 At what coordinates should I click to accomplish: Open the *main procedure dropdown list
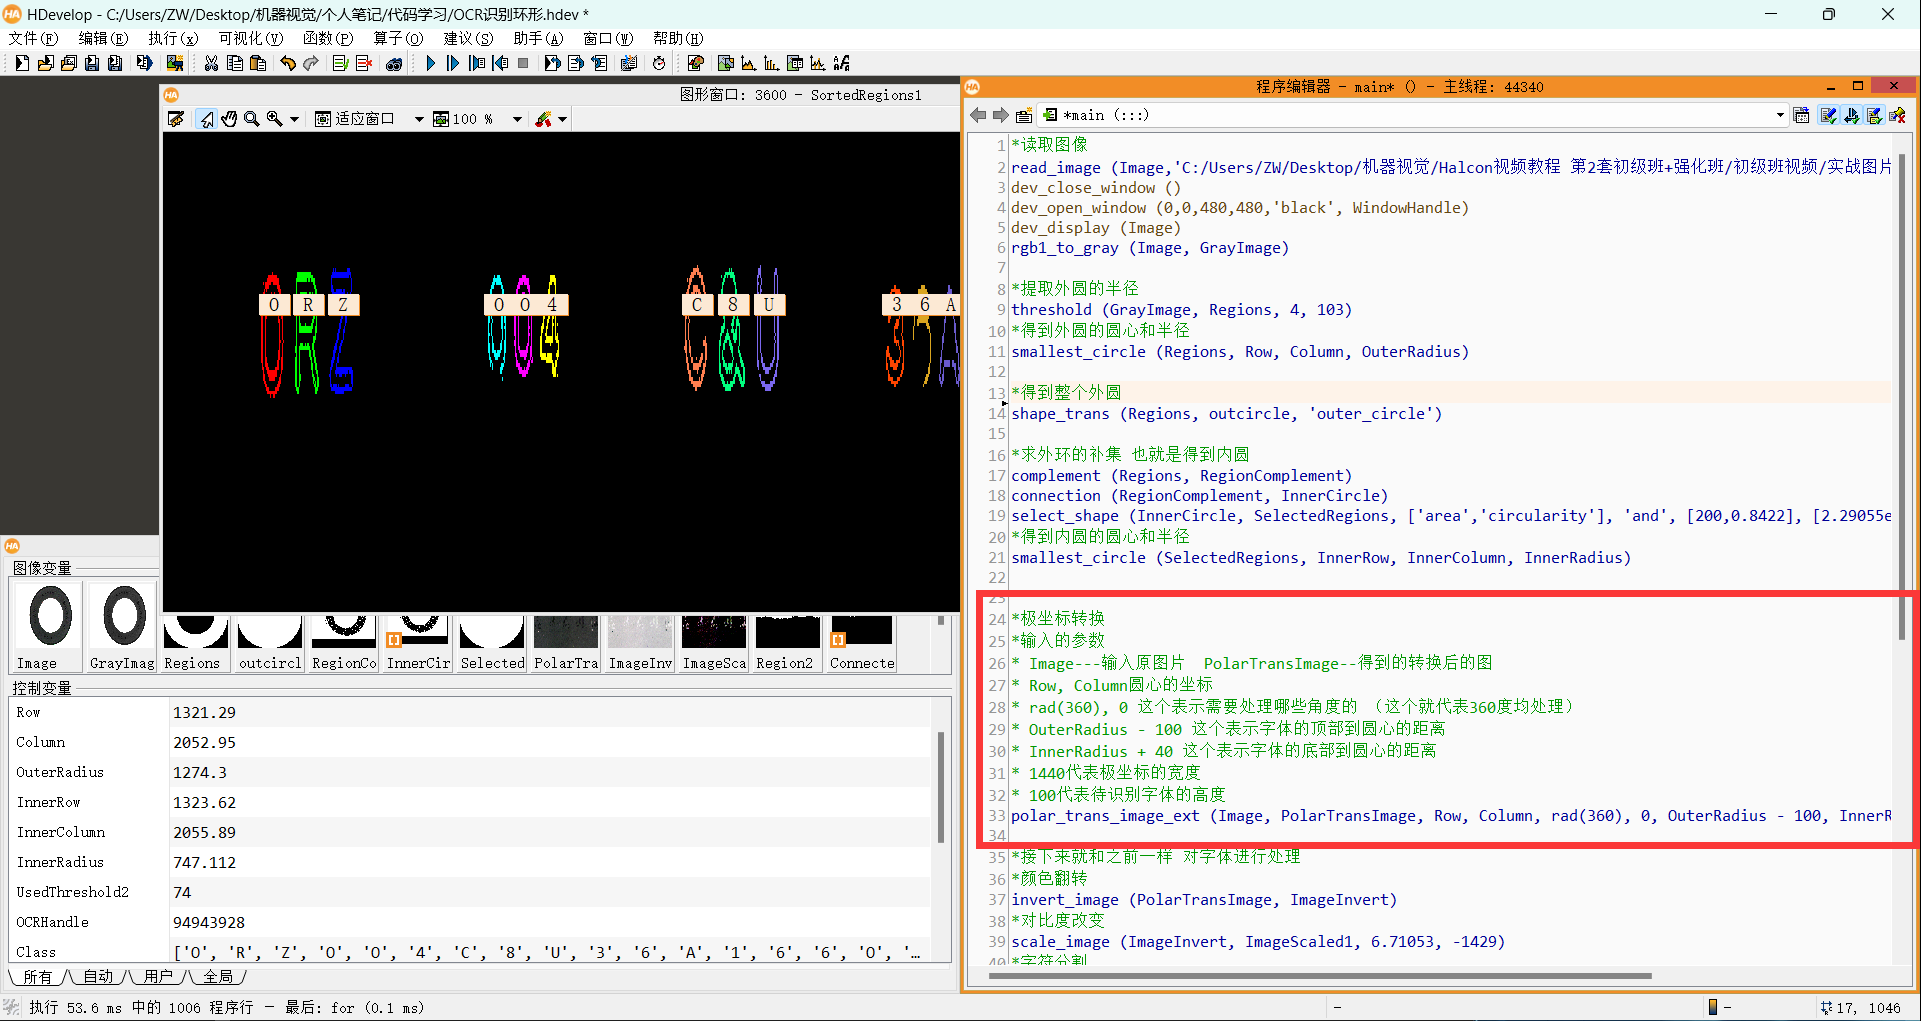click(x=1779, y=115)
